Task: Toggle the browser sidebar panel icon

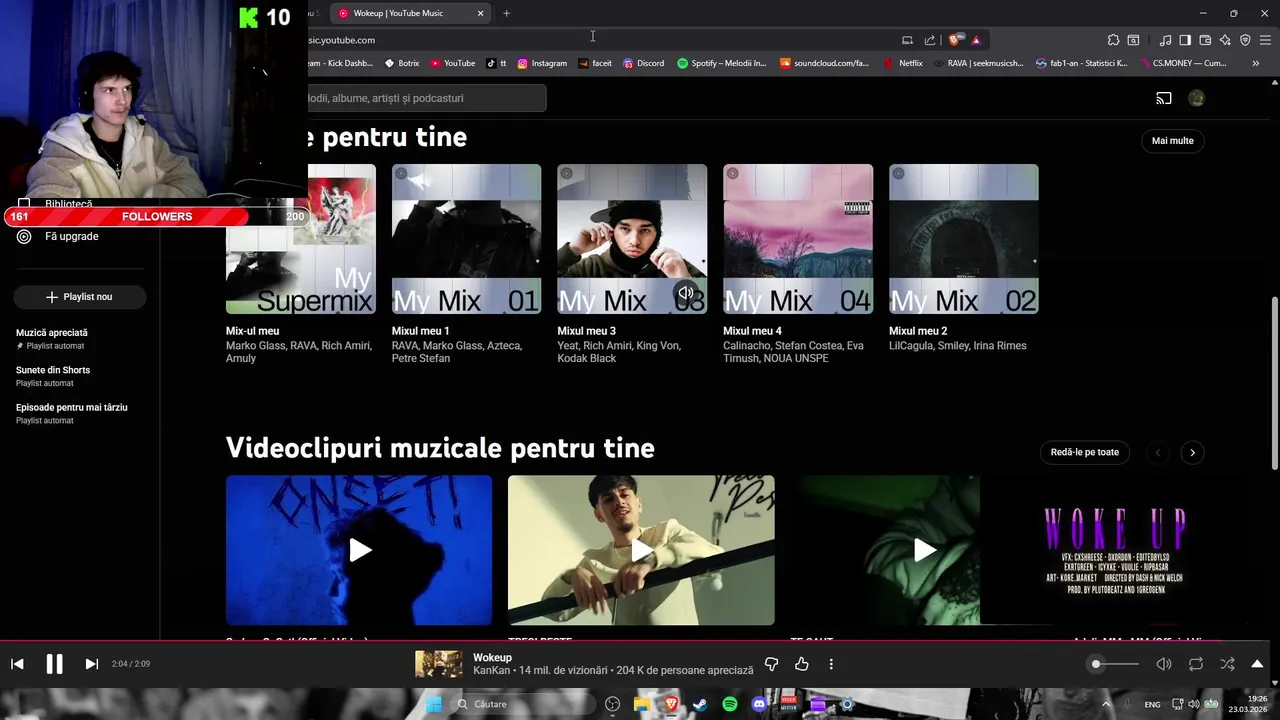Action: tap(1185, 40)
